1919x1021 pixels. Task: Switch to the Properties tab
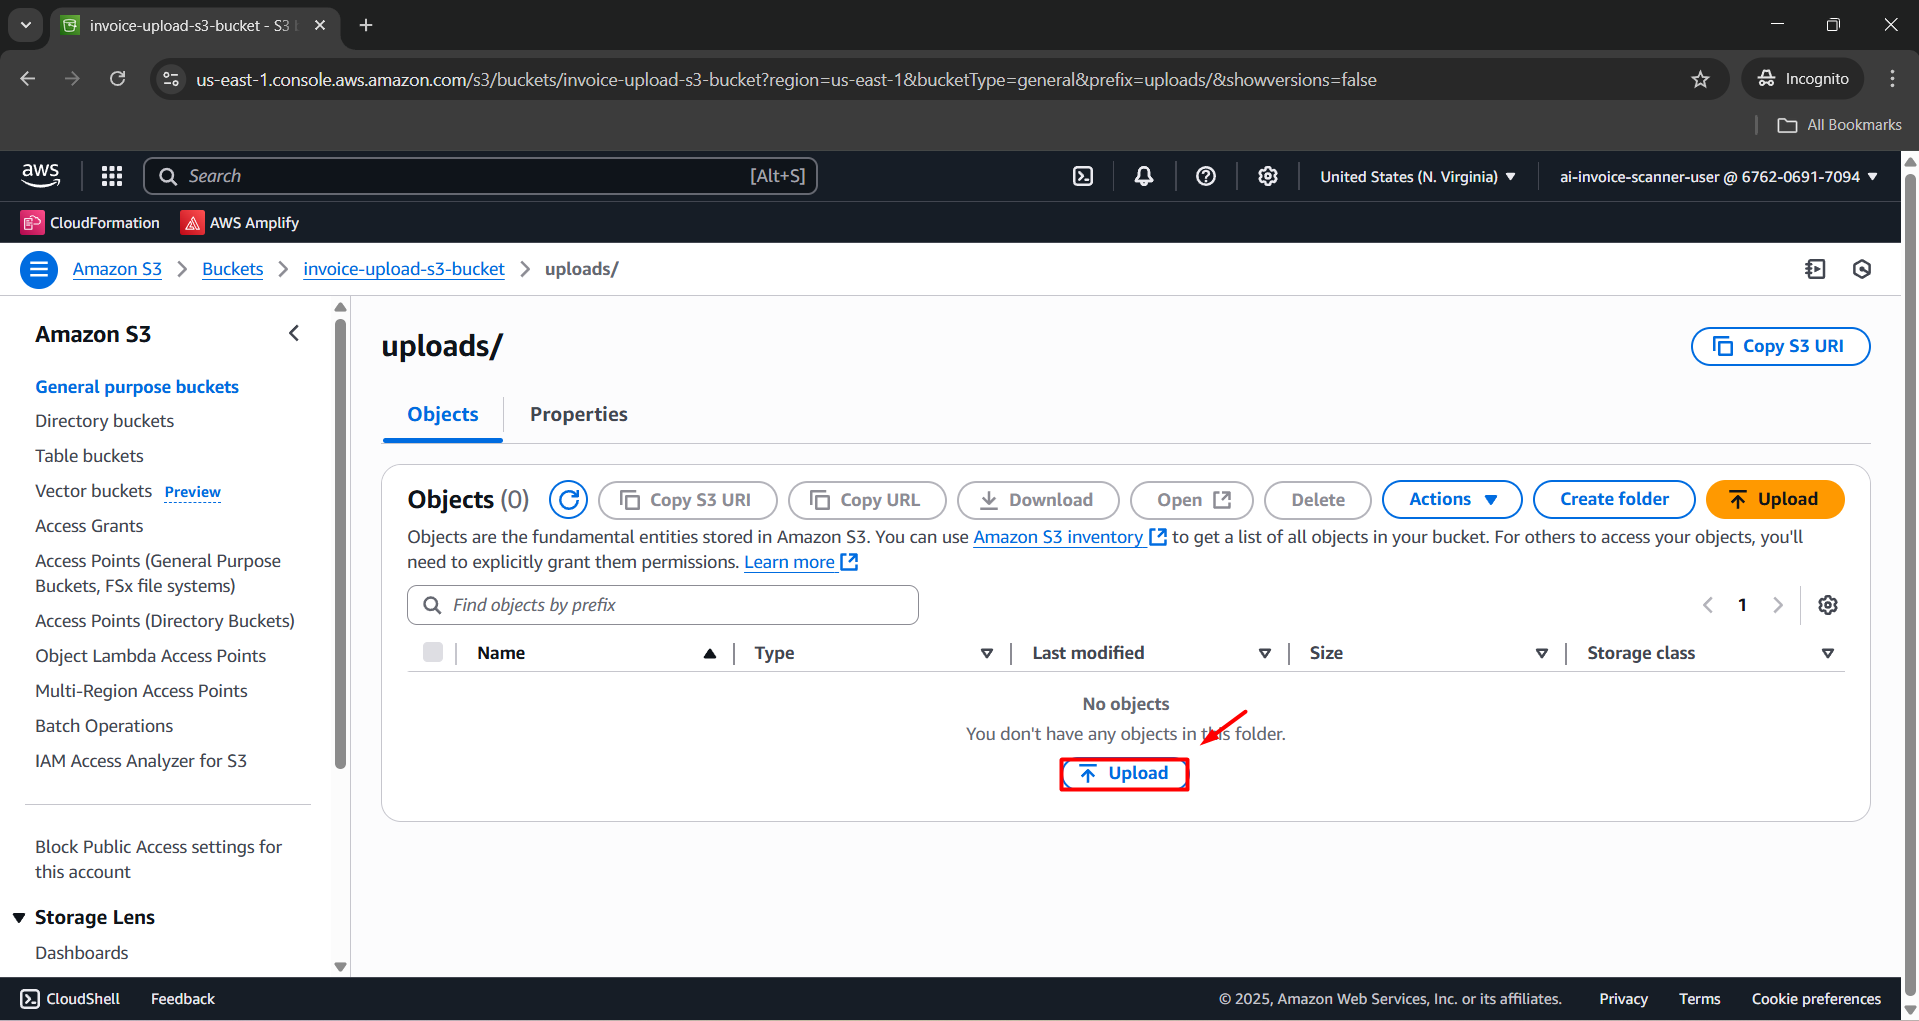(578, 414)
